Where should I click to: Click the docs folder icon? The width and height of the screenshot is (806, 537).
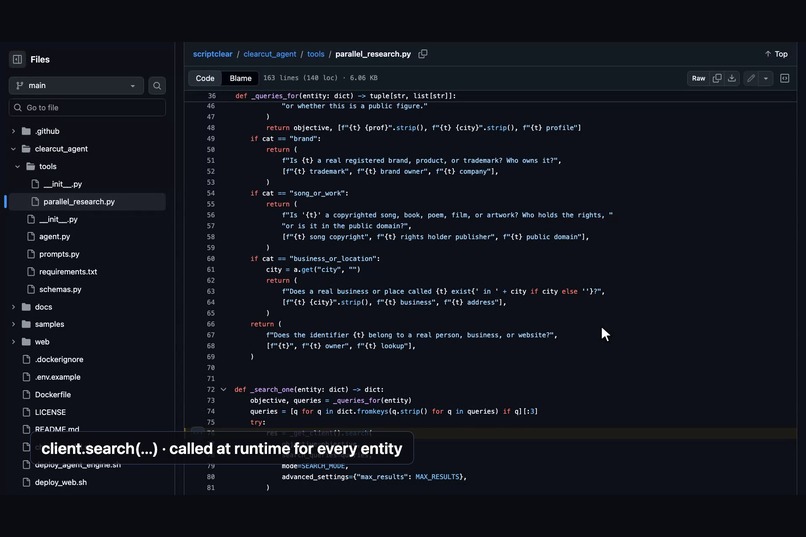pyautogui.click(x=26, y=307)
